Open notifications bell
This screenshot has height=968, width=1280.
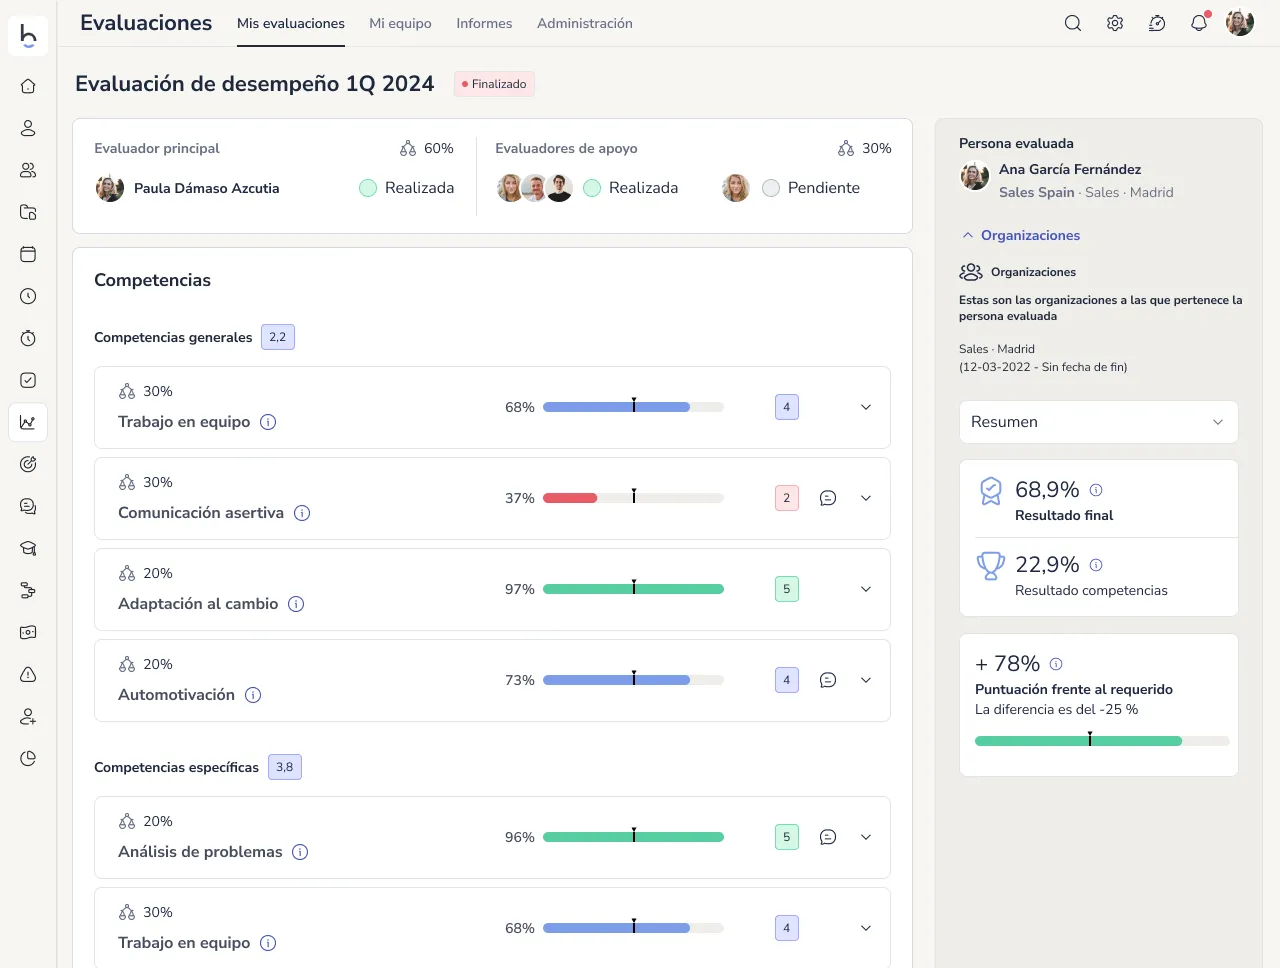pyautogui.click(x=1199, y=23)
